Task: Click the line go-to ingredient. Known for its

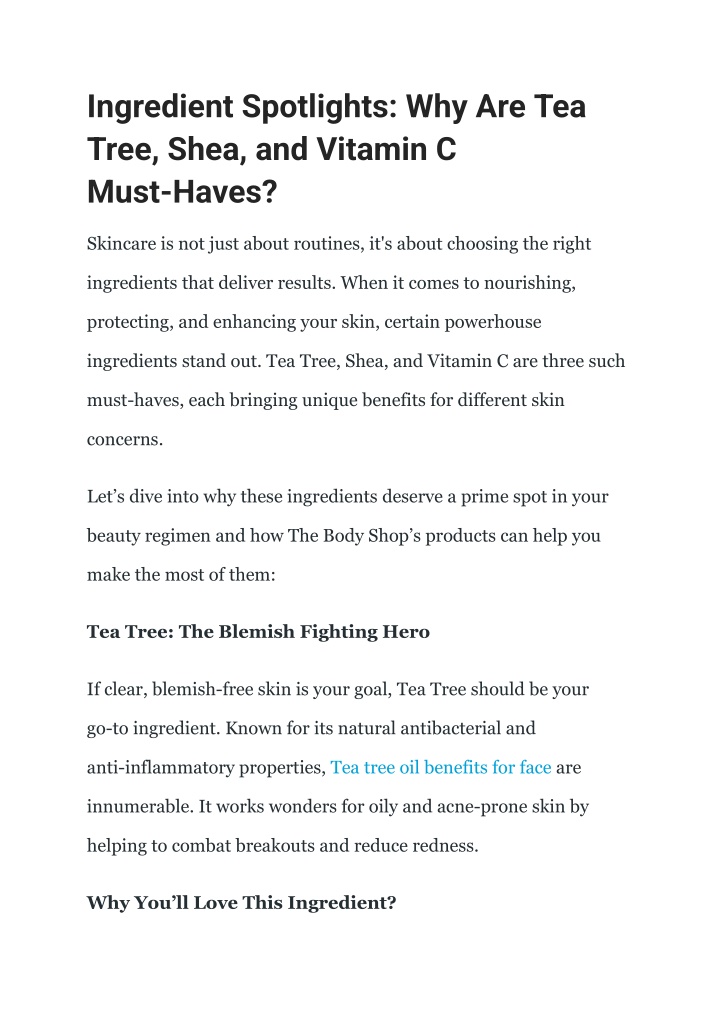Action: (311, 728)
